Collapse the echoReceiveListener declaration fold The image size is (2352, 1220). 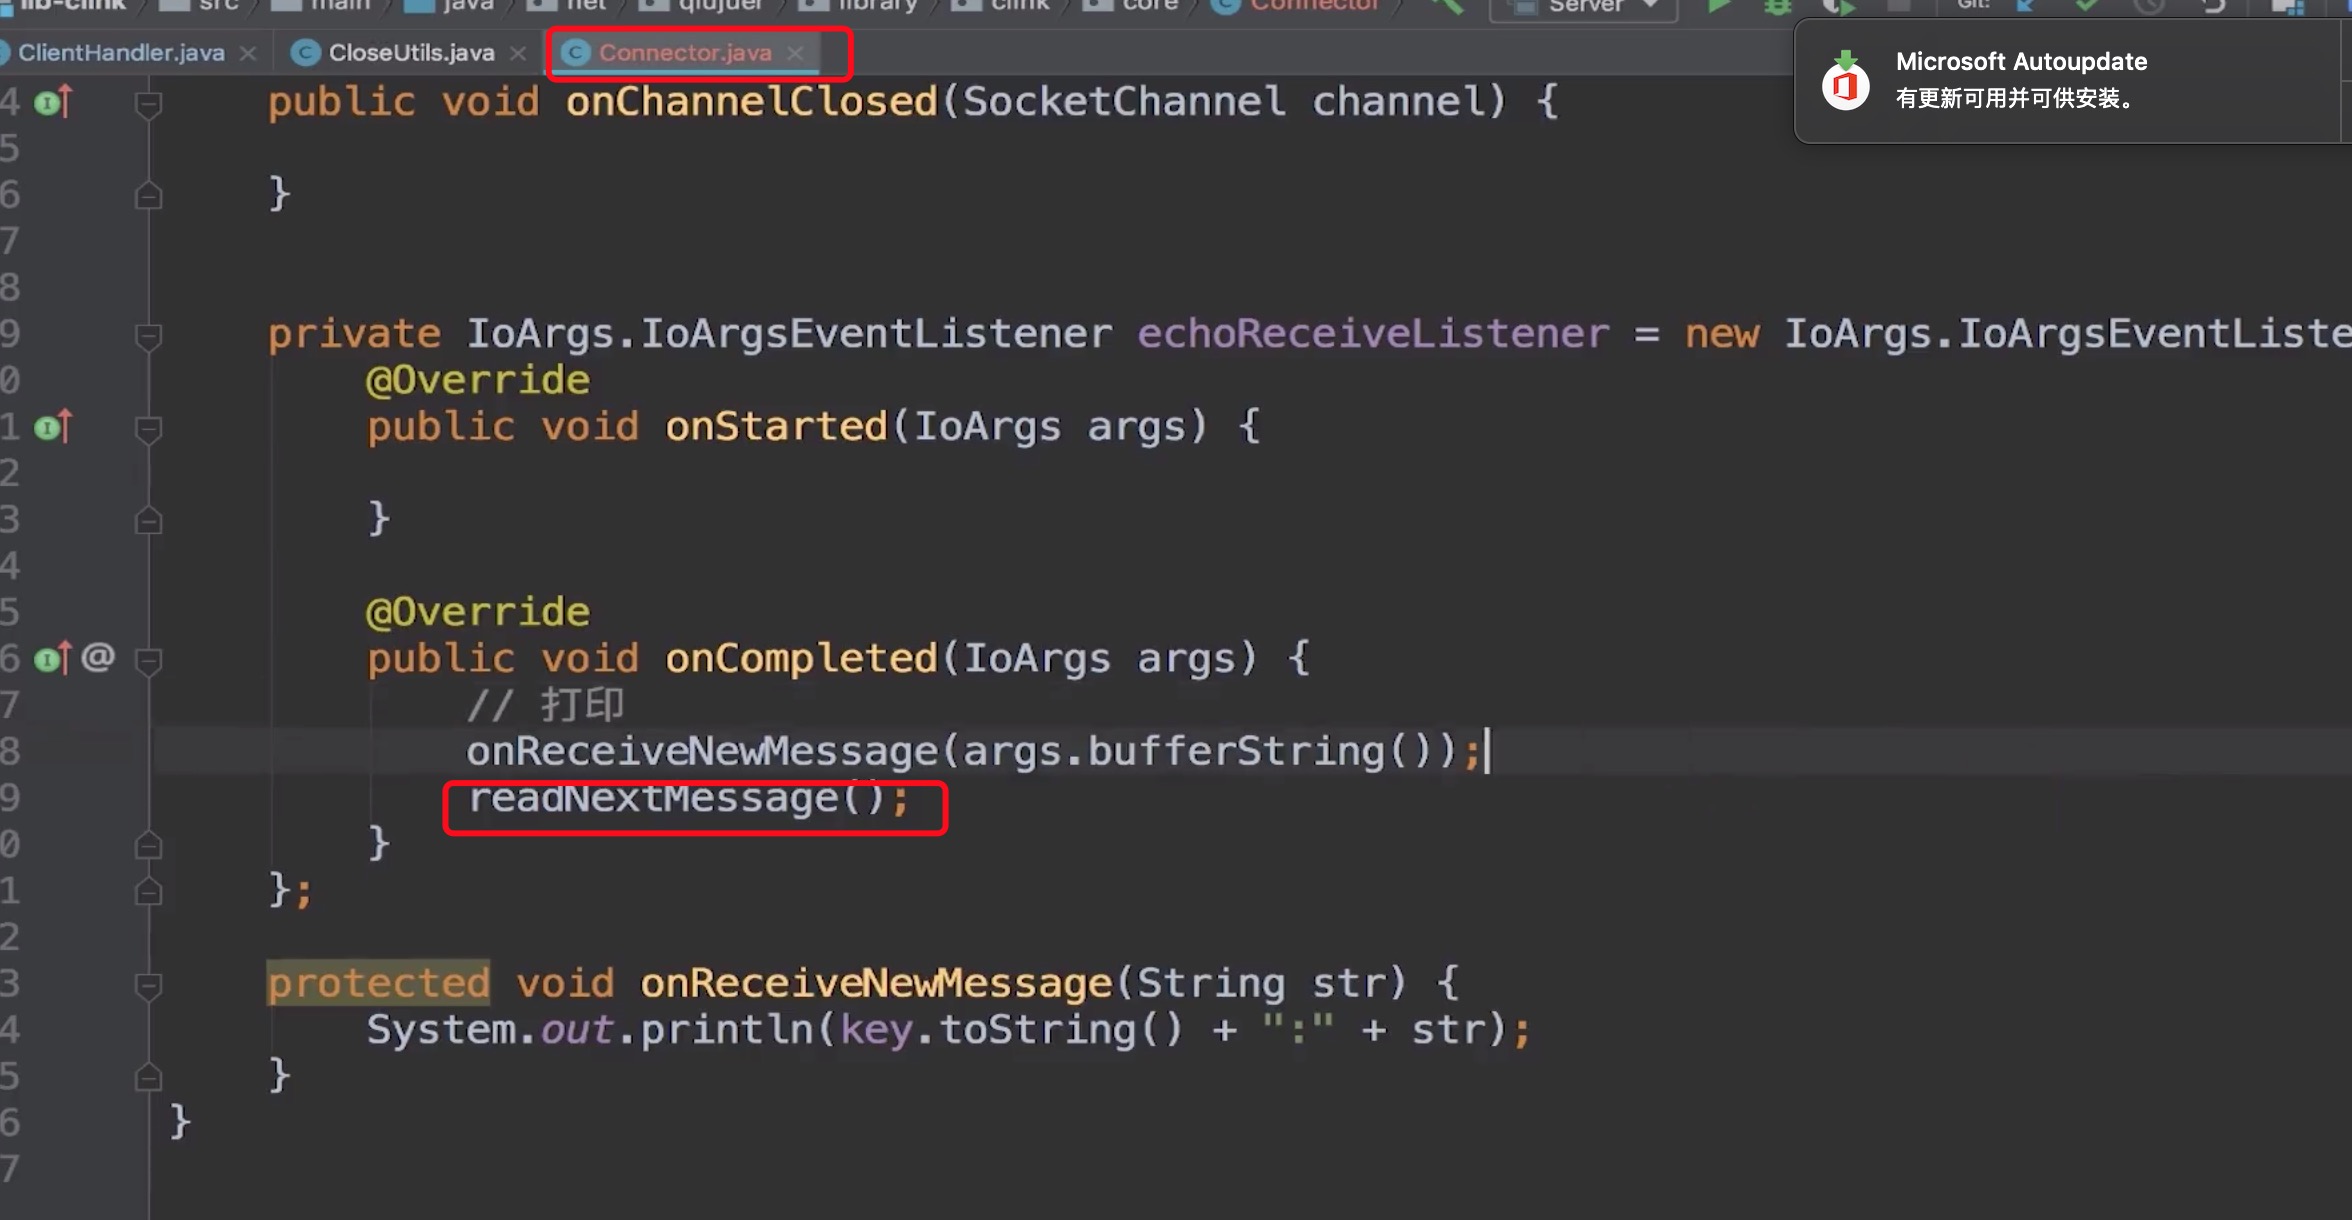[148, 335]
